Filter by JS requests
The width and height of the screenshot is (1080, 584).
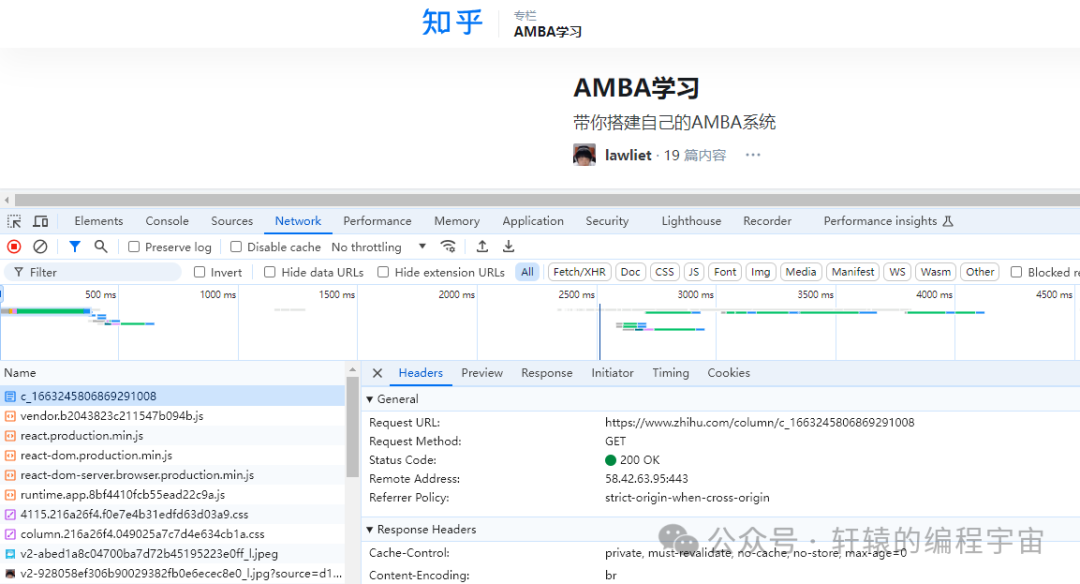click(694, 272)
